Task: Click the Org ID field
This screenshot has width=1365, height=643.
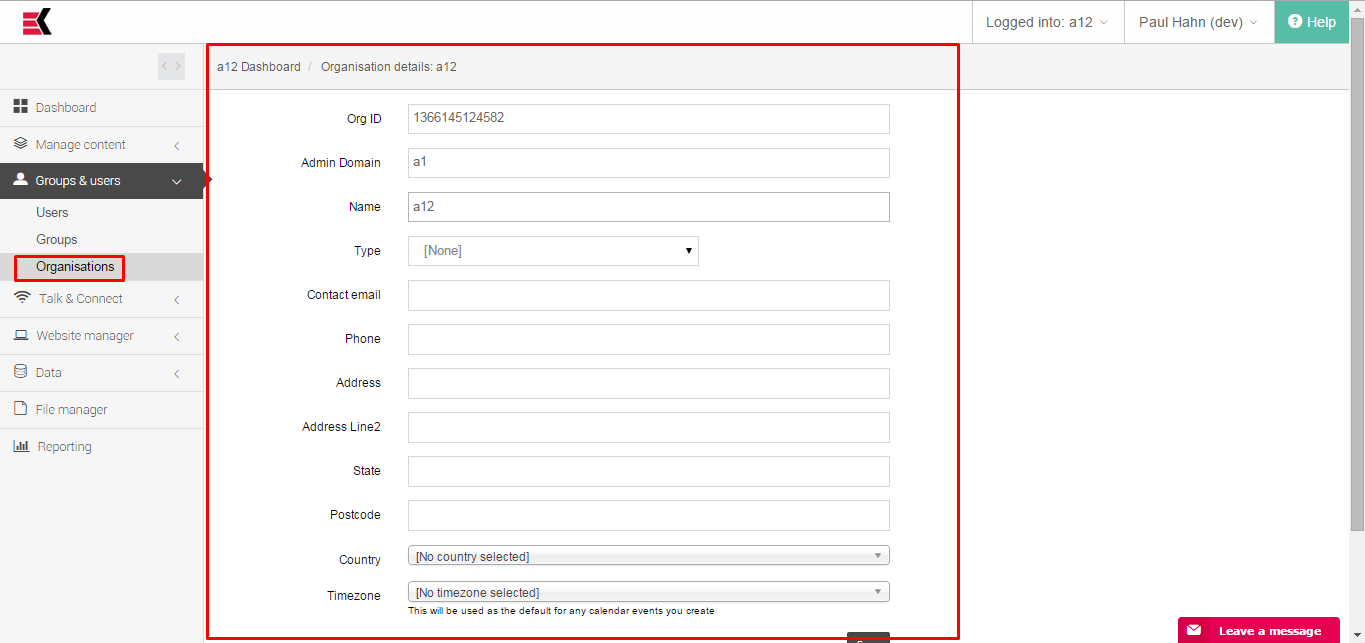Action: [648, 118]
